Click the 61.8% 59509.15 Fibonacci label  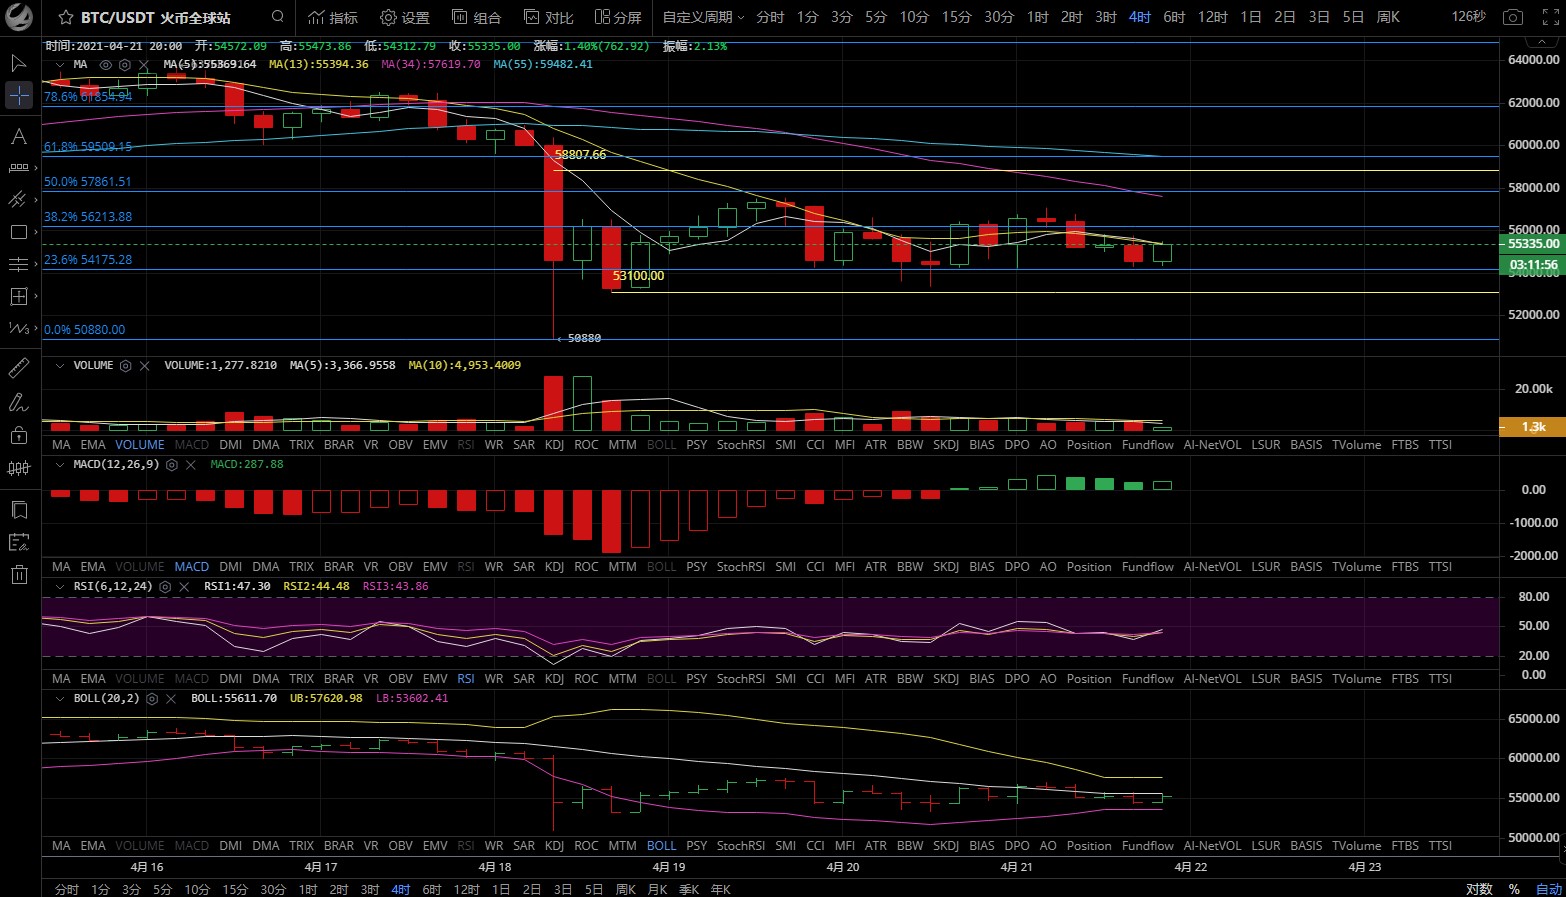point(88,147)
